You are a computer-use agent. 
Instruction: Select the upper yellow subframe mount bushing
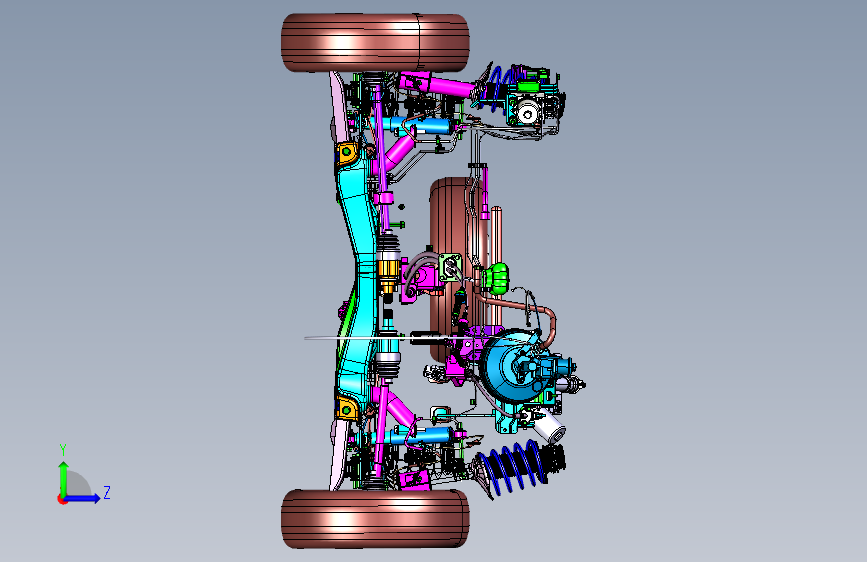346,152
